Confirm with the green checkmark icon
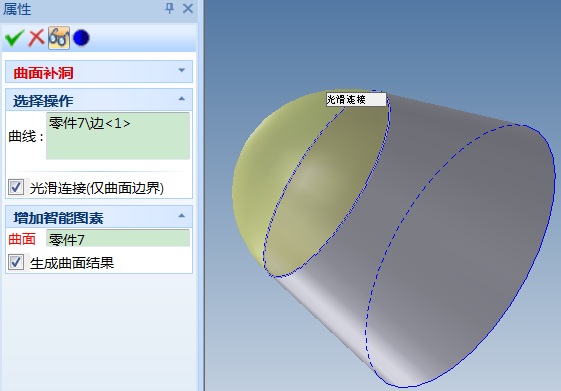The width and height of the screenshot is (561, 391). tap(14, 38)
